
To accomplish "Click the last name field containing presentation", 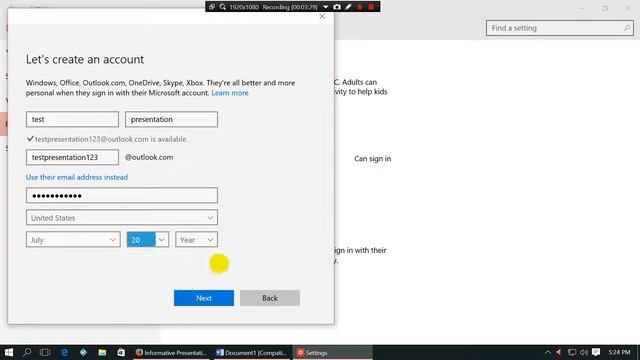I will [x=171, y=119].
